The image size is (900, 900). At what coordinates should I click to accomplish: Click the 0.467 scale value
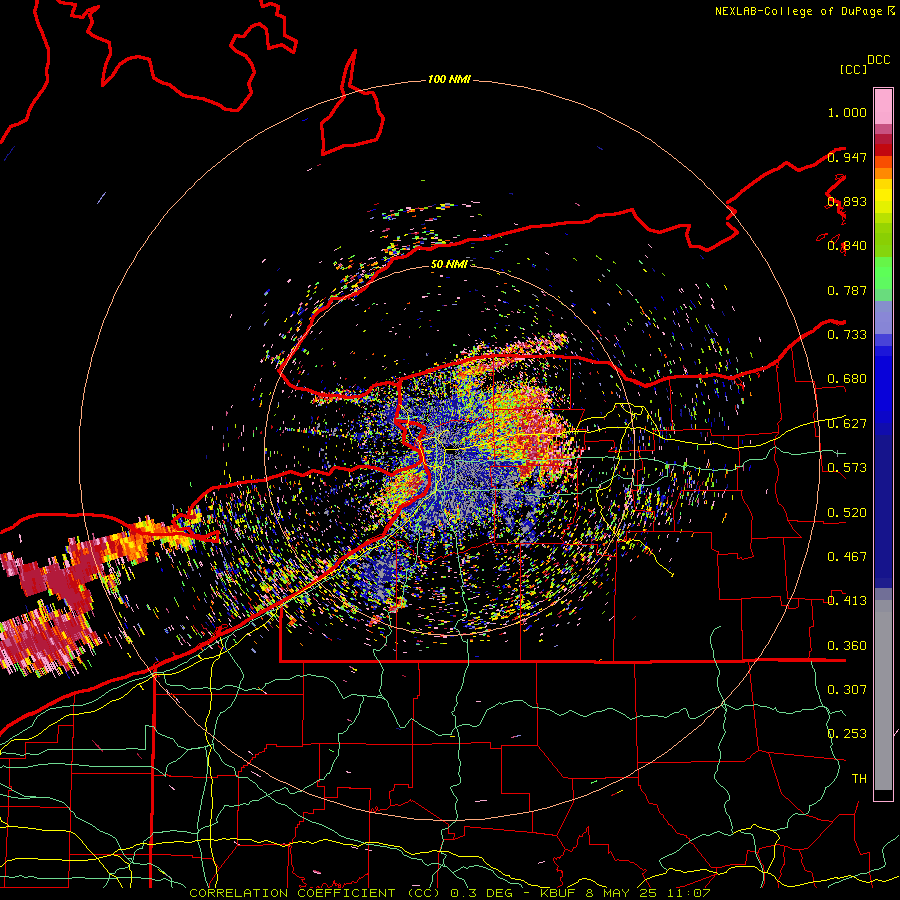coord(847,557)
